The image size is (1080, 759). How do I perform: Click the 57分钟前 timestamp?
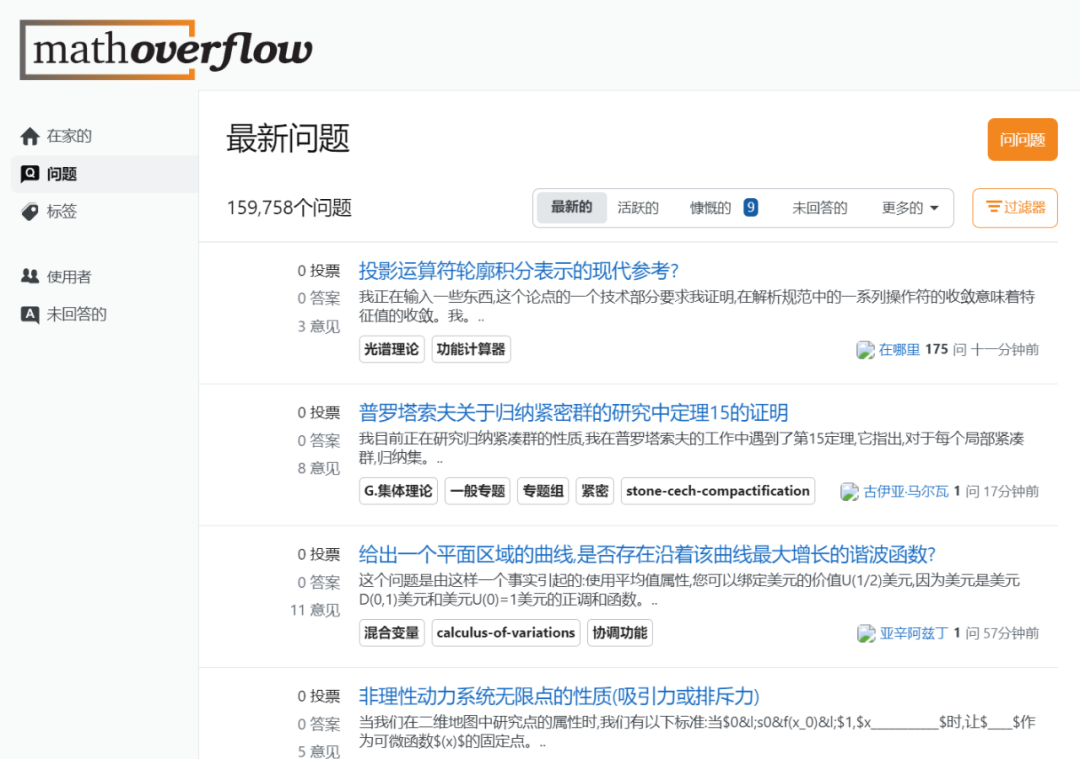1010,634
